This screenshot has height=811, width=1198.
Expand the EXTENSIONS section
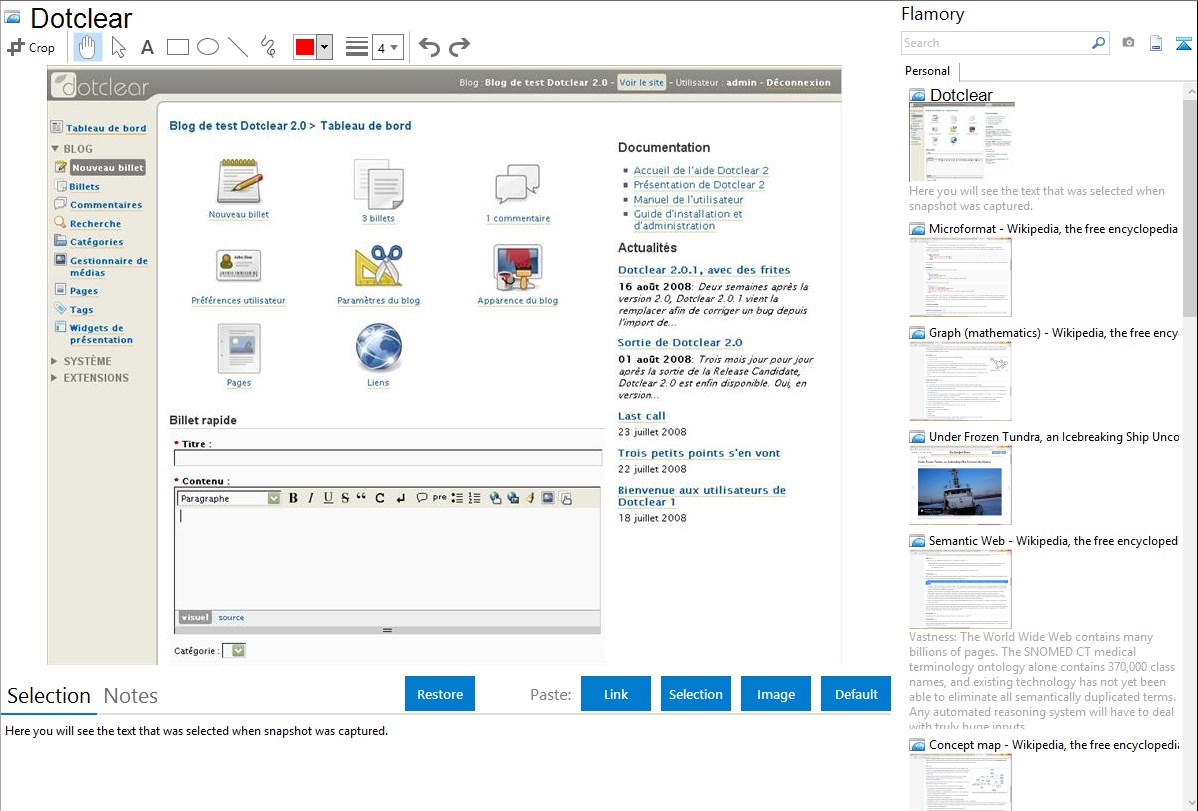coord(54,378)
